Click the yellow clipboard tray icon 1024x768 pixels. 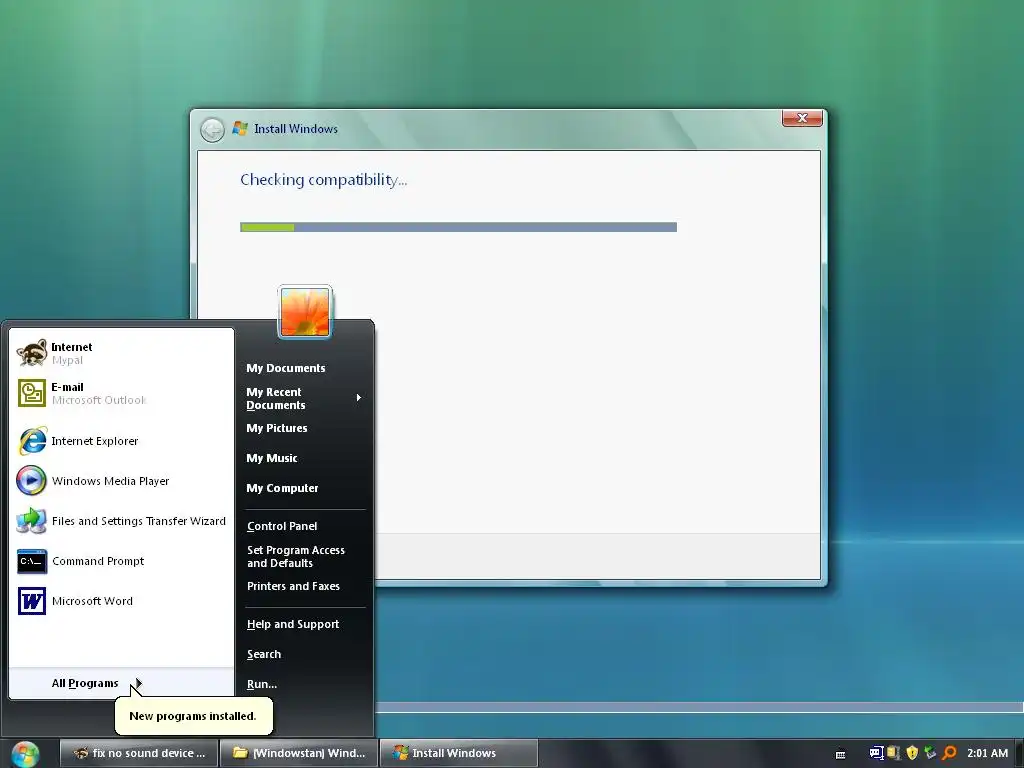click(x=893, y=753)
